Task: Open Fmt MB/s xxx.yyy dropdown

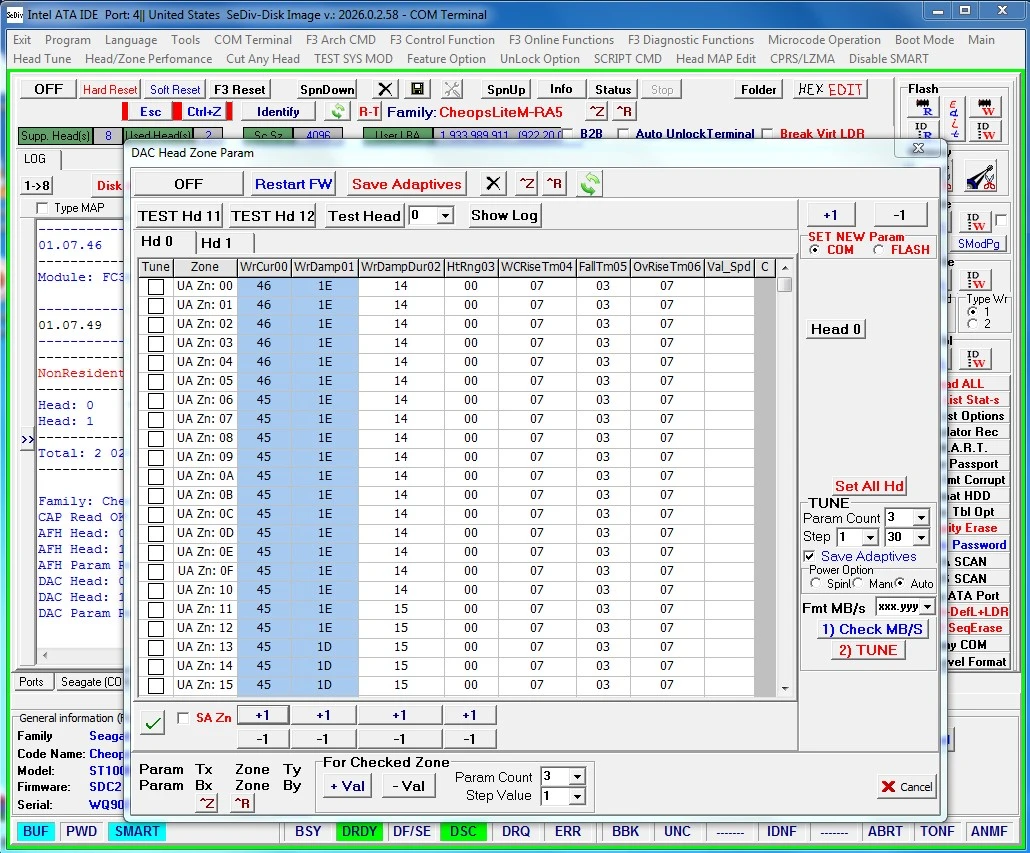Action: [x=928, y=607]
